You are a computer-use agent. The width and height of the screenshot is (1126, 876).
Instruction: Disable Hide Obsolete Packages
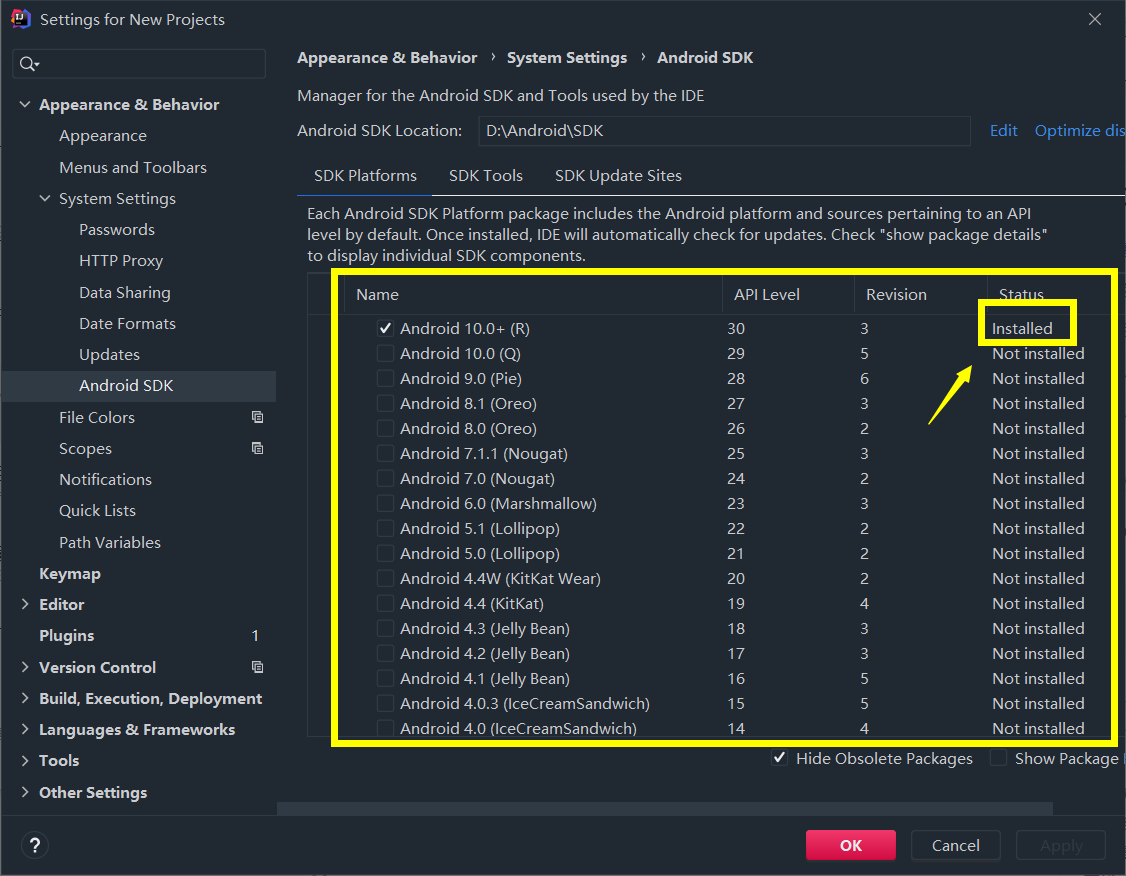779,758
